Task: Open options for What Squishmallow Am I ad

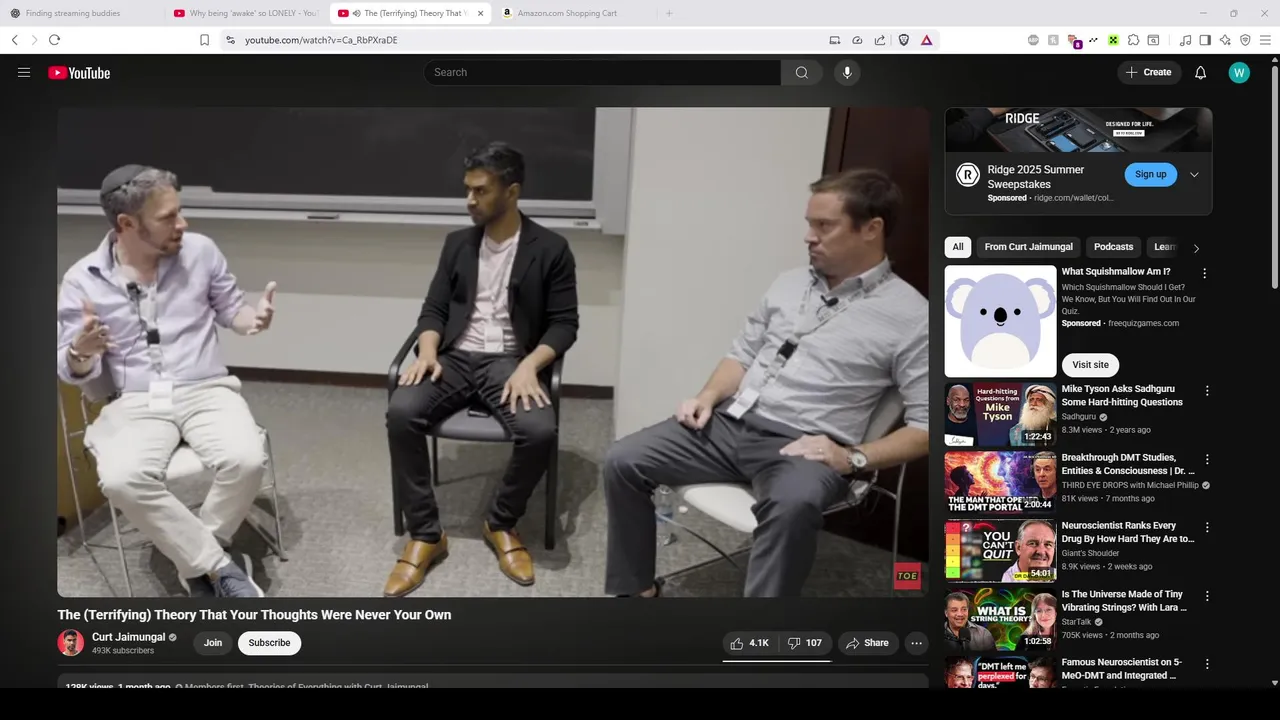Action: (x=1204, y=273)
